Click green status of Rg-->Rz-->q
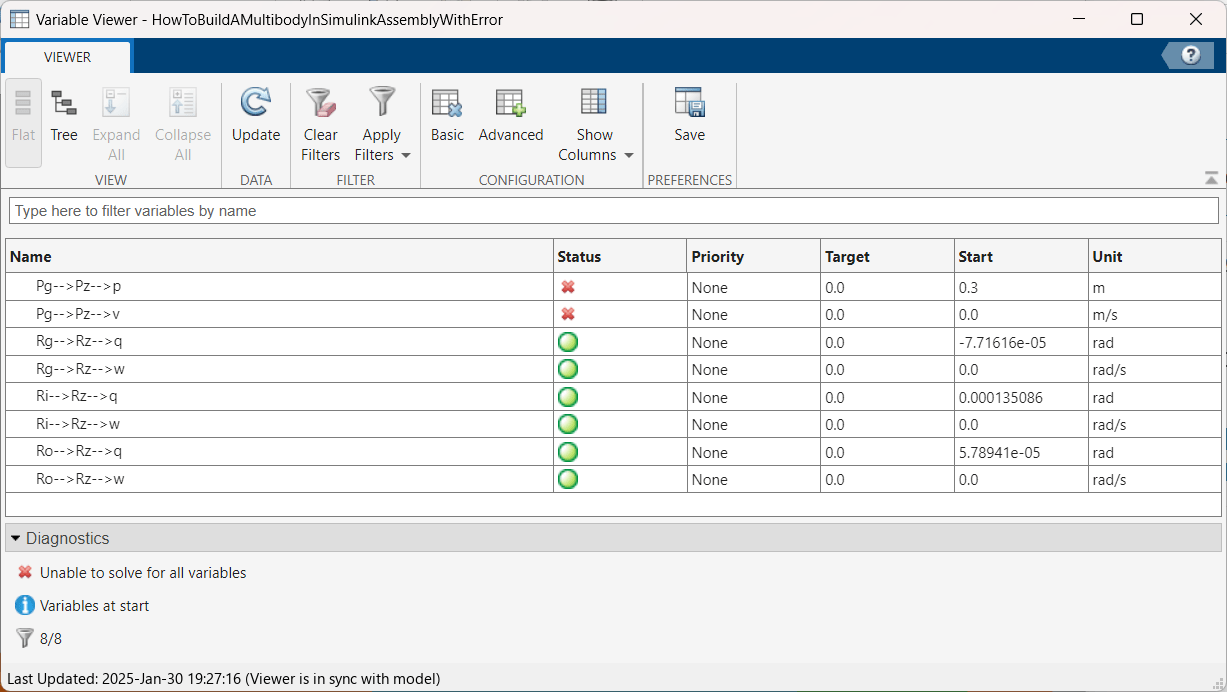Viewport: 1227px width, 692px height. tap(568, 342)
